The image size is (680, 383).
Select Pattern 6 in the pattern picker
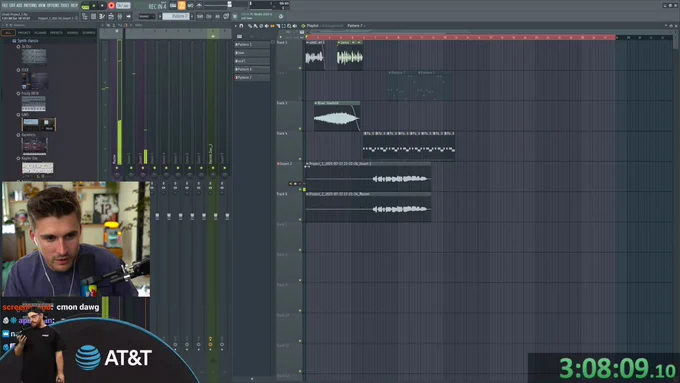(252, 69)
